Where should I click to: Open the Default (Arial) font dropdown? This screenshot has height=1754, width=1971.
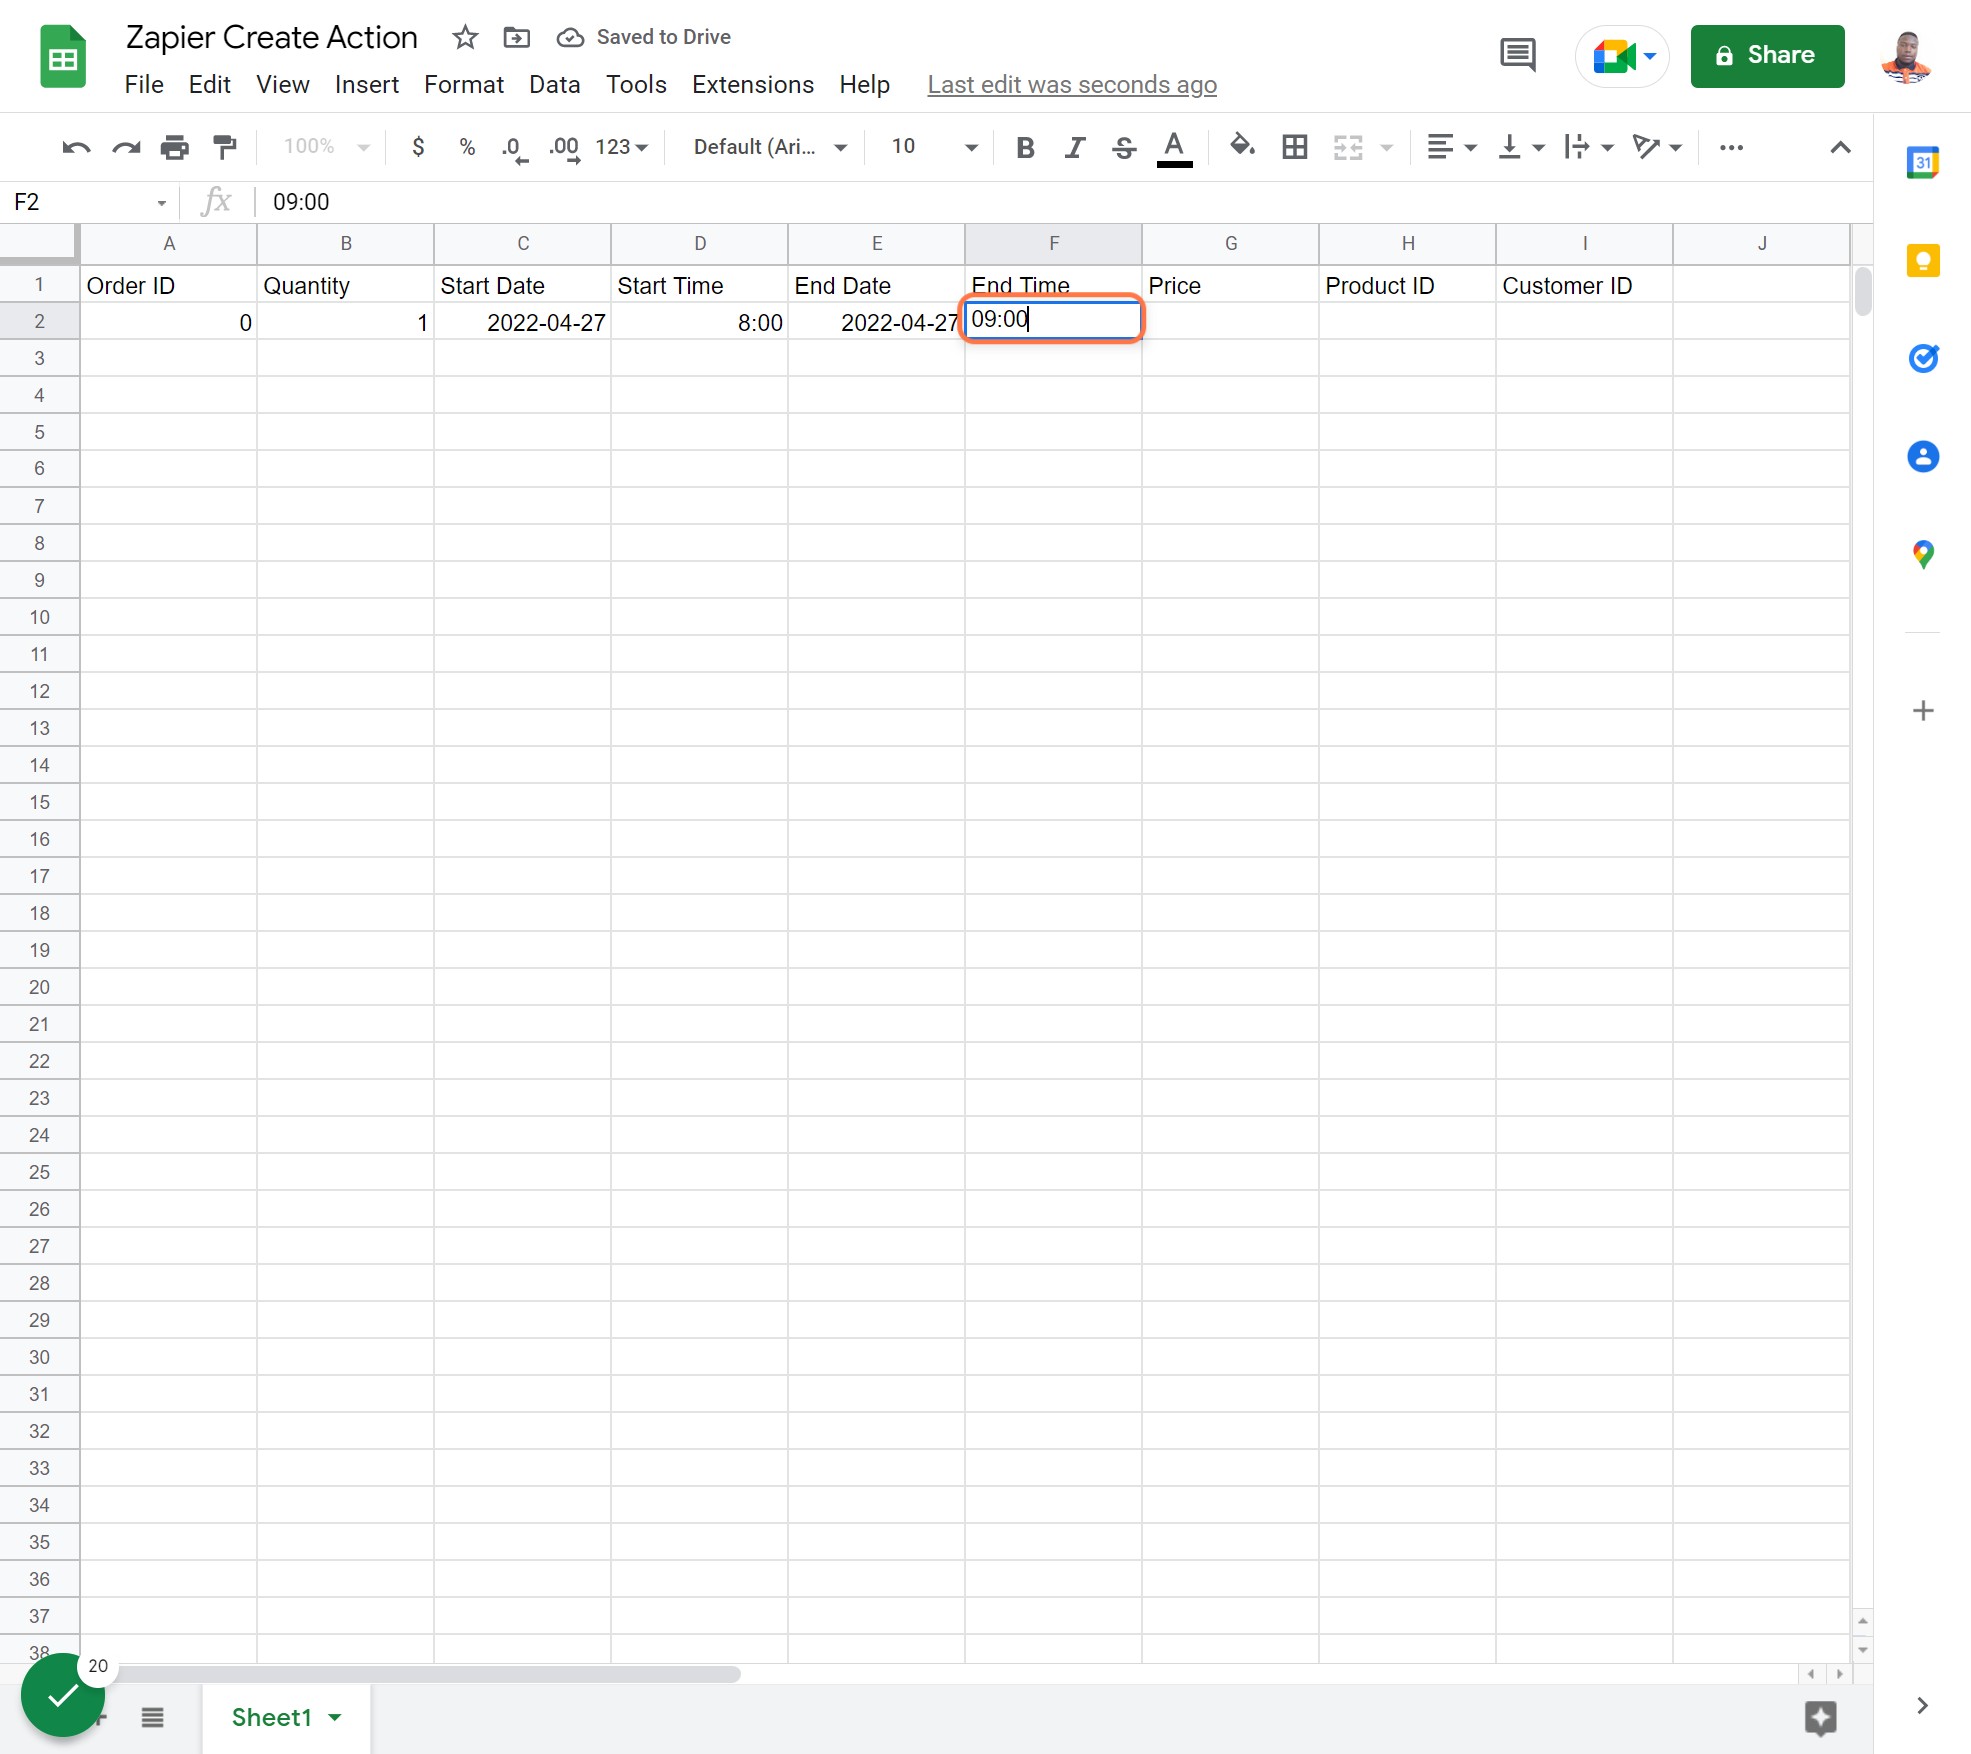(770, 148)
